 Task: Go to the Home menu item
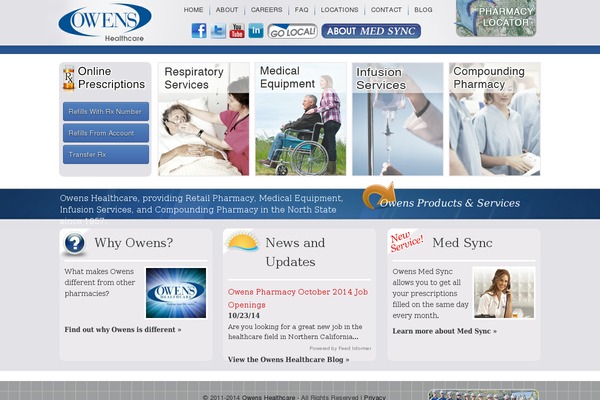click(193, 10)
